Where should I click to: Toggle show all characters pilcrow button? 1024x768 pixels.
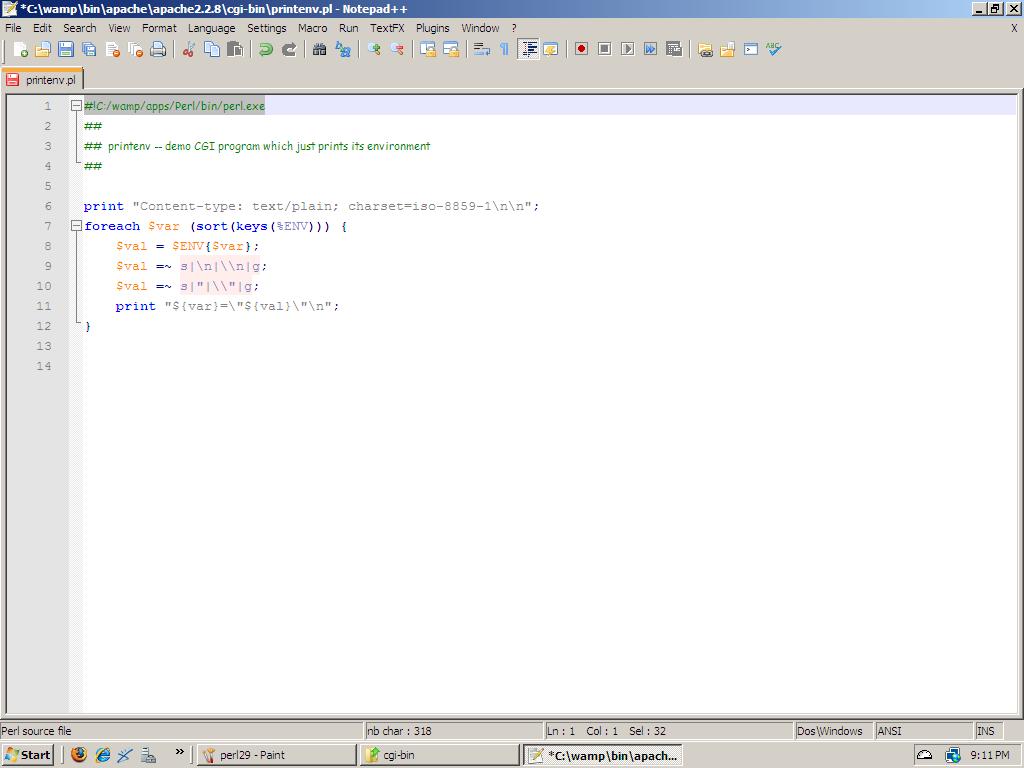tap(504, 49)
